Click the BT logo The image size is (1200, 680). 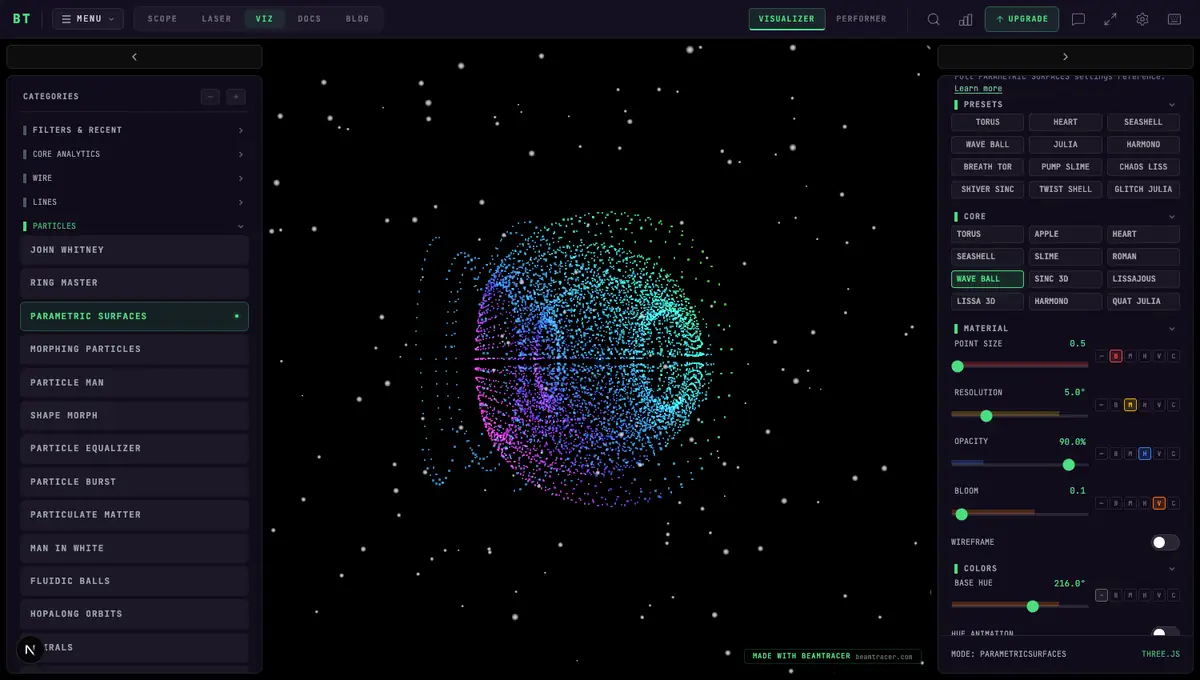(x=21, y=18)
